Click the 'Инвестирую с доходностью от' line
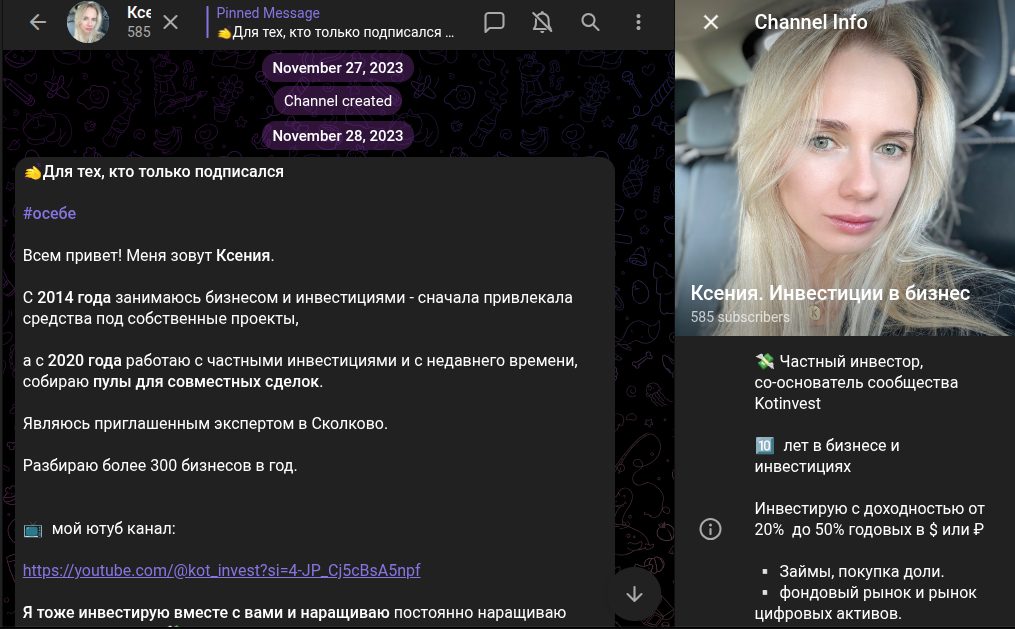The image size is (1015, 629). (869, 508)
